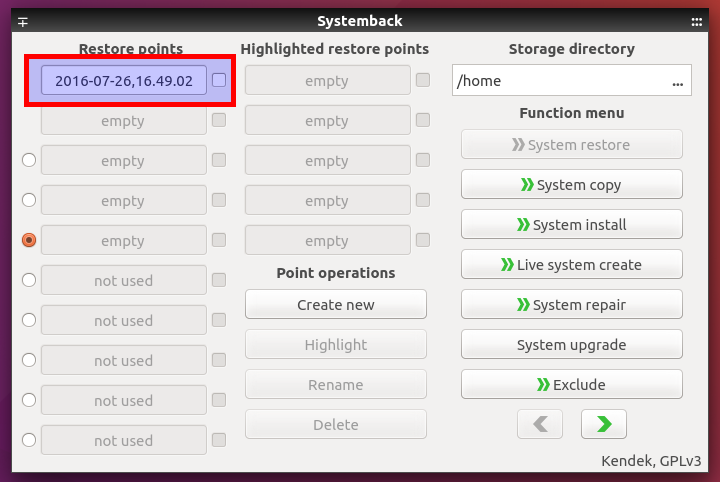Open System copy function

pyautogui.click(x=572, y=185)
